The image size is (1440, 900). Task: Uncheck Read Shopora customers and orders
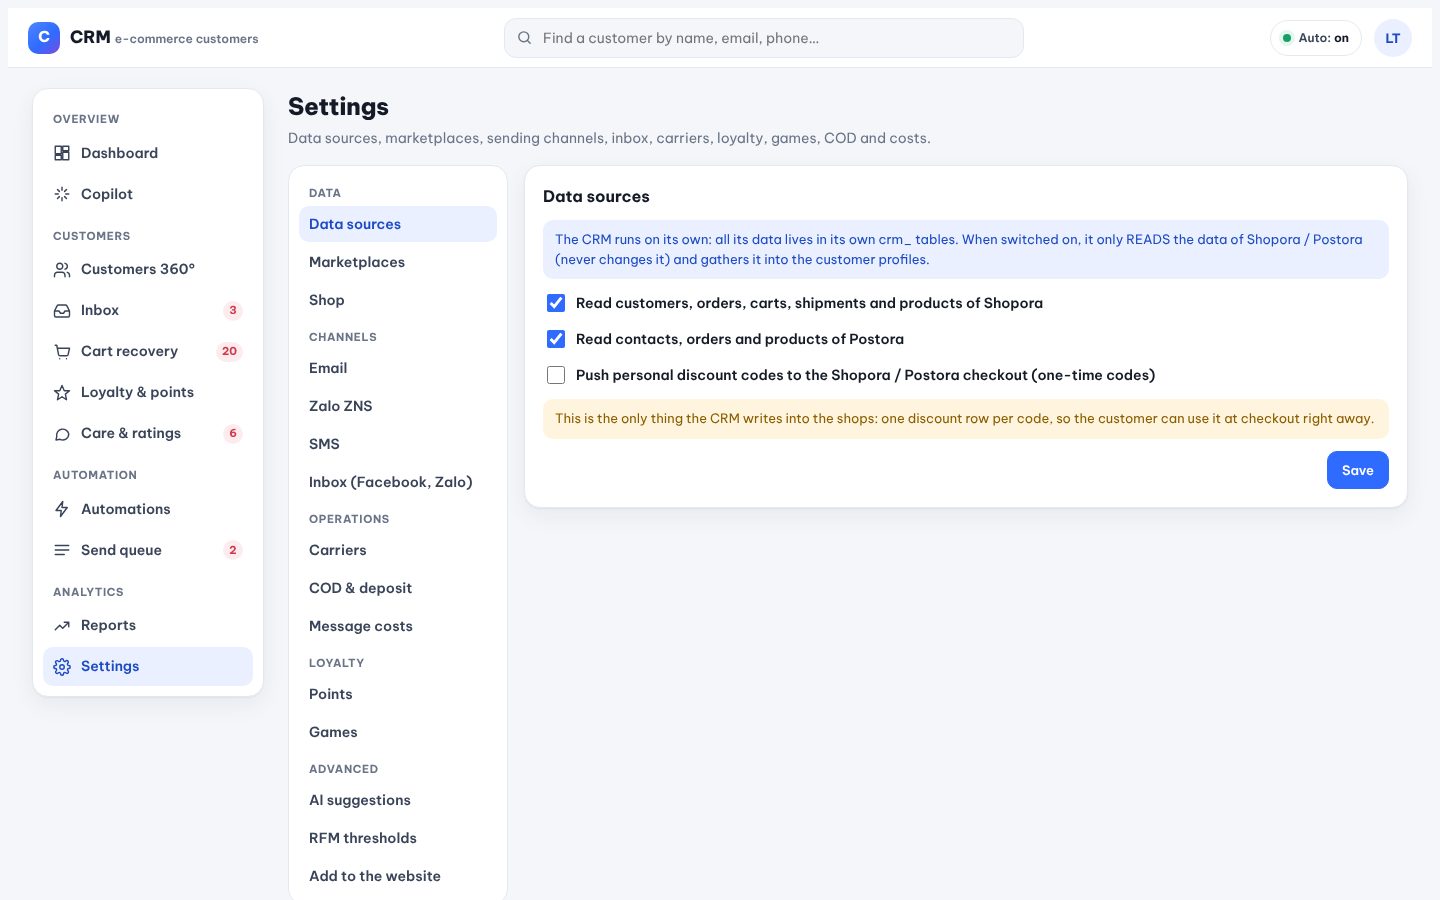pyautogui.click(x=556, y=303)
